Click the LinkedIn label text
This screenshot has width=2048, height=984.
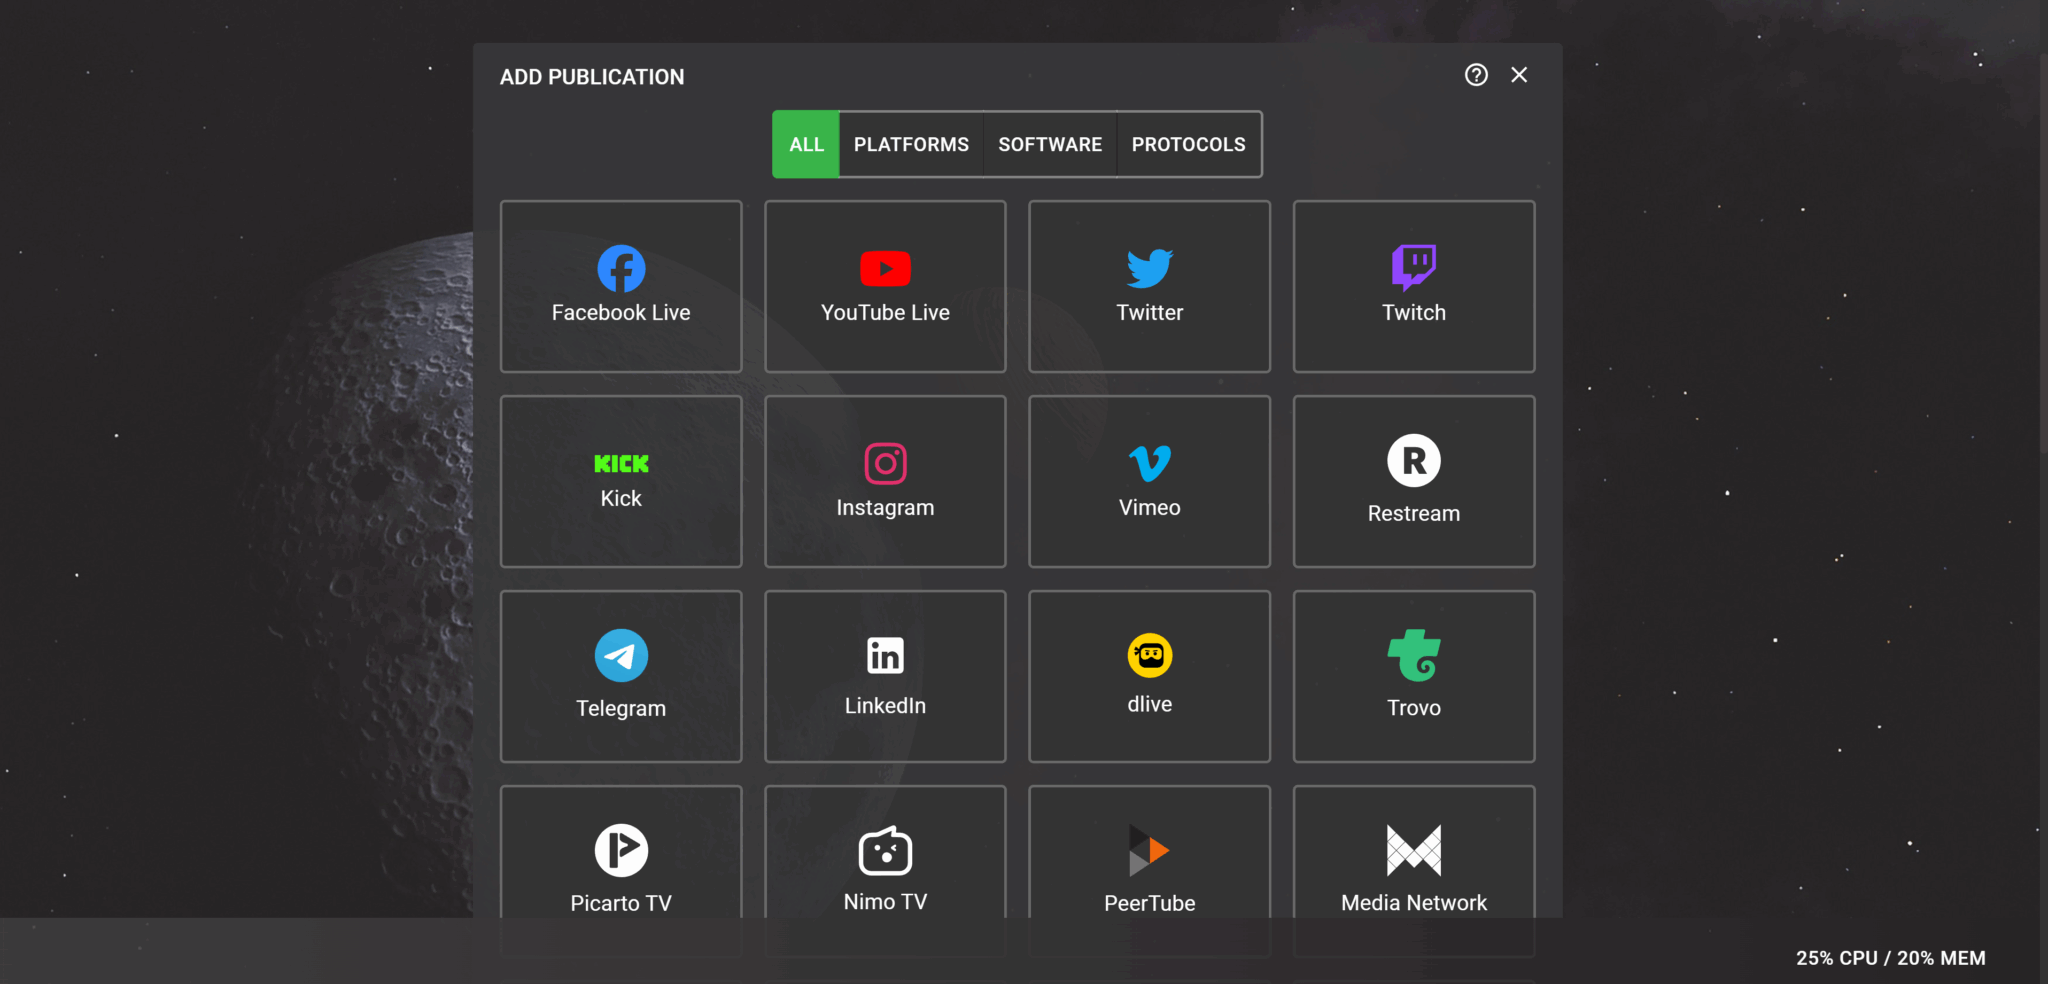tap(885, 705)
